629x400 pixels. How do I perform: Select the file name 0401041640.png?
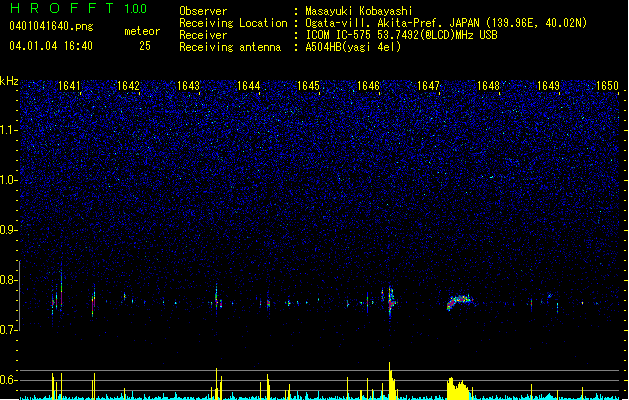(51, 27)
